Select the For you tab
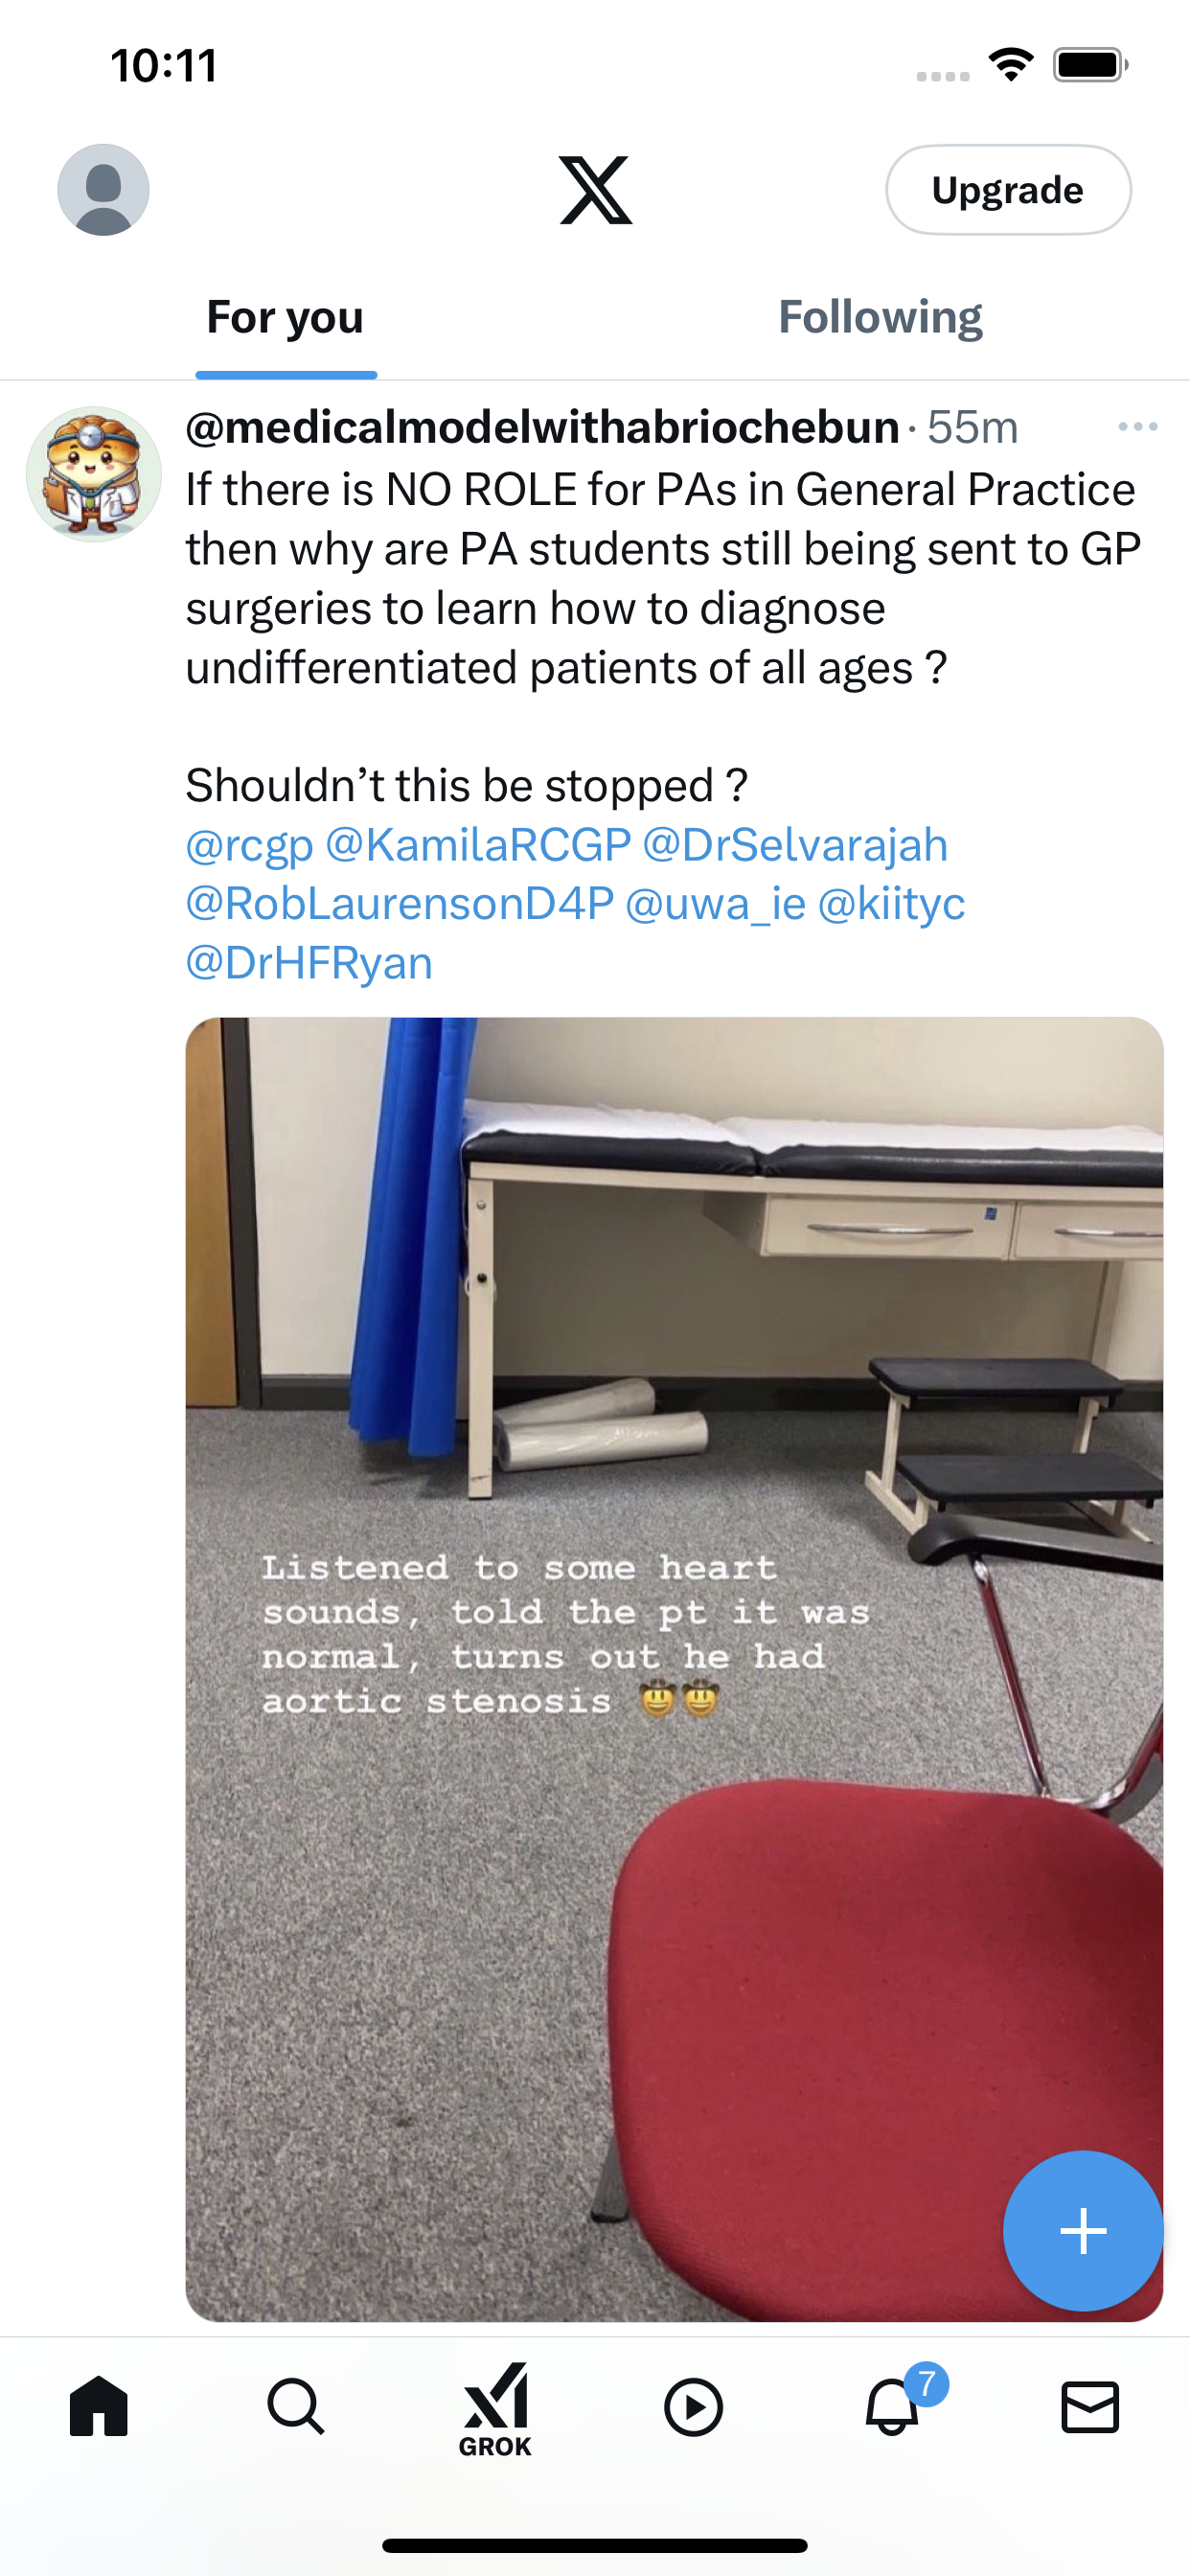This screenshot has height=2576, width=1190. [x=285, y=317]
